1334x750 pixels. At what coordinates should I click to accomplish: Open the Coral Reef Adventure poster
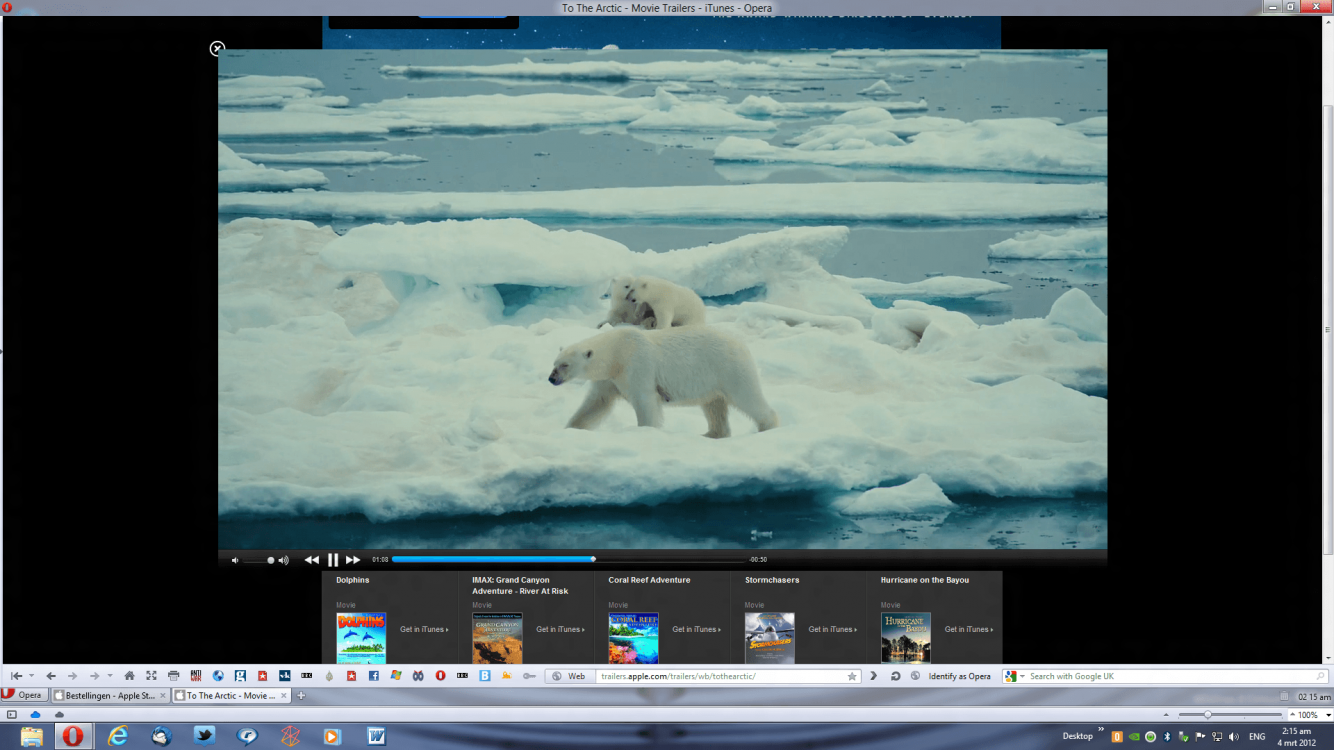pyautogui.click(x=634, y=638)
